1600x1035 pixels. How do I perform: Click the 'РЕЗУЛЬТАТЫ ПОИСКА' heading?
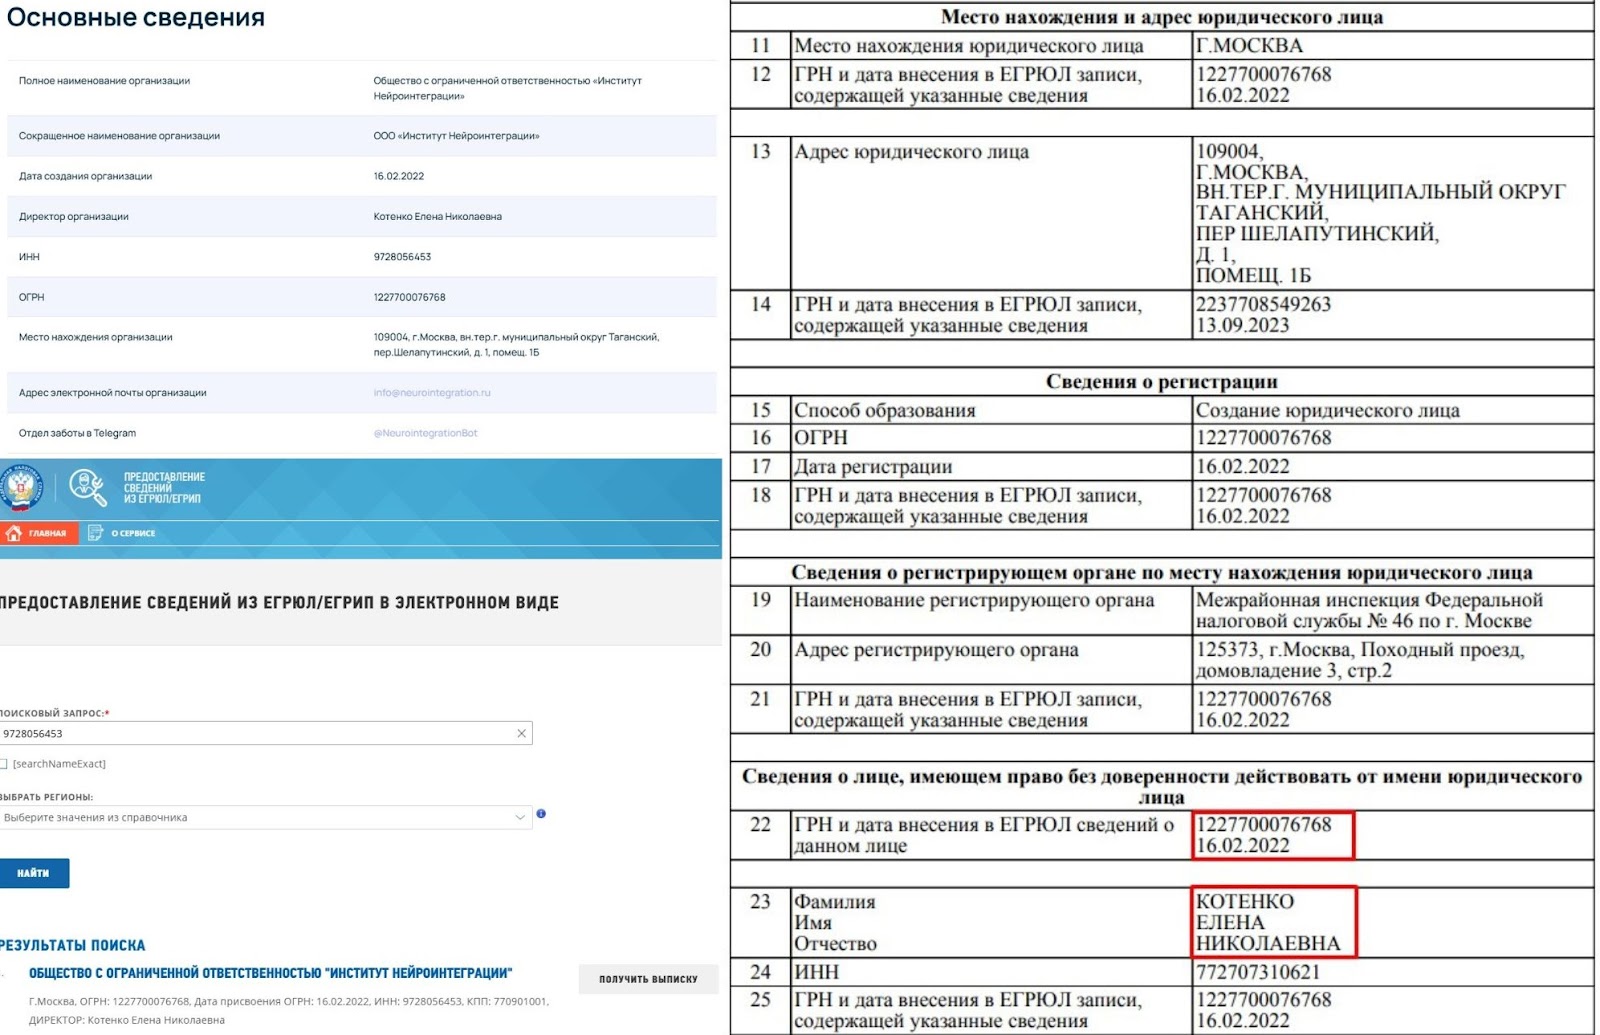point(72,945)
